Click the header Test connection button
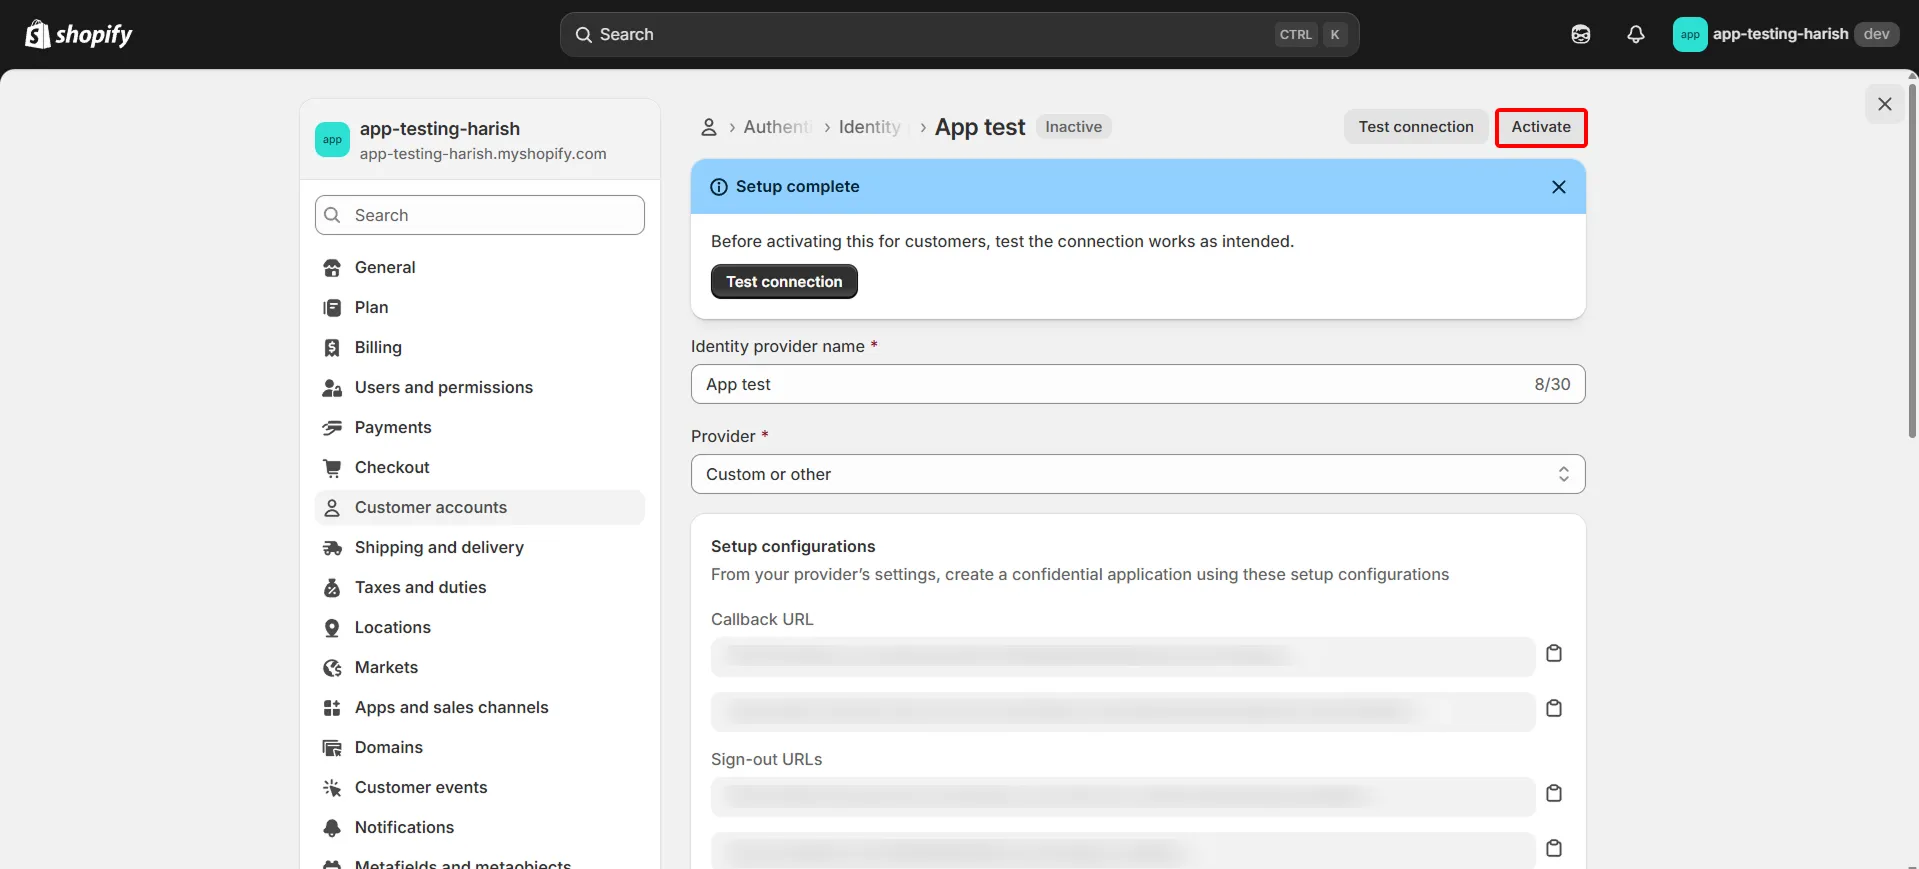The height and width of the screenshot is (869, 1919). [x=1416, y=127]
